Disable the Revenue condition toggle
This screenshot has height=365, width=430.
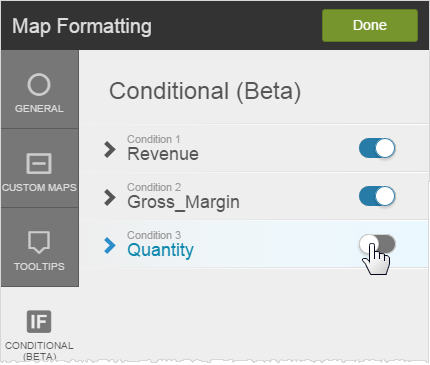(x=377, y=148)
